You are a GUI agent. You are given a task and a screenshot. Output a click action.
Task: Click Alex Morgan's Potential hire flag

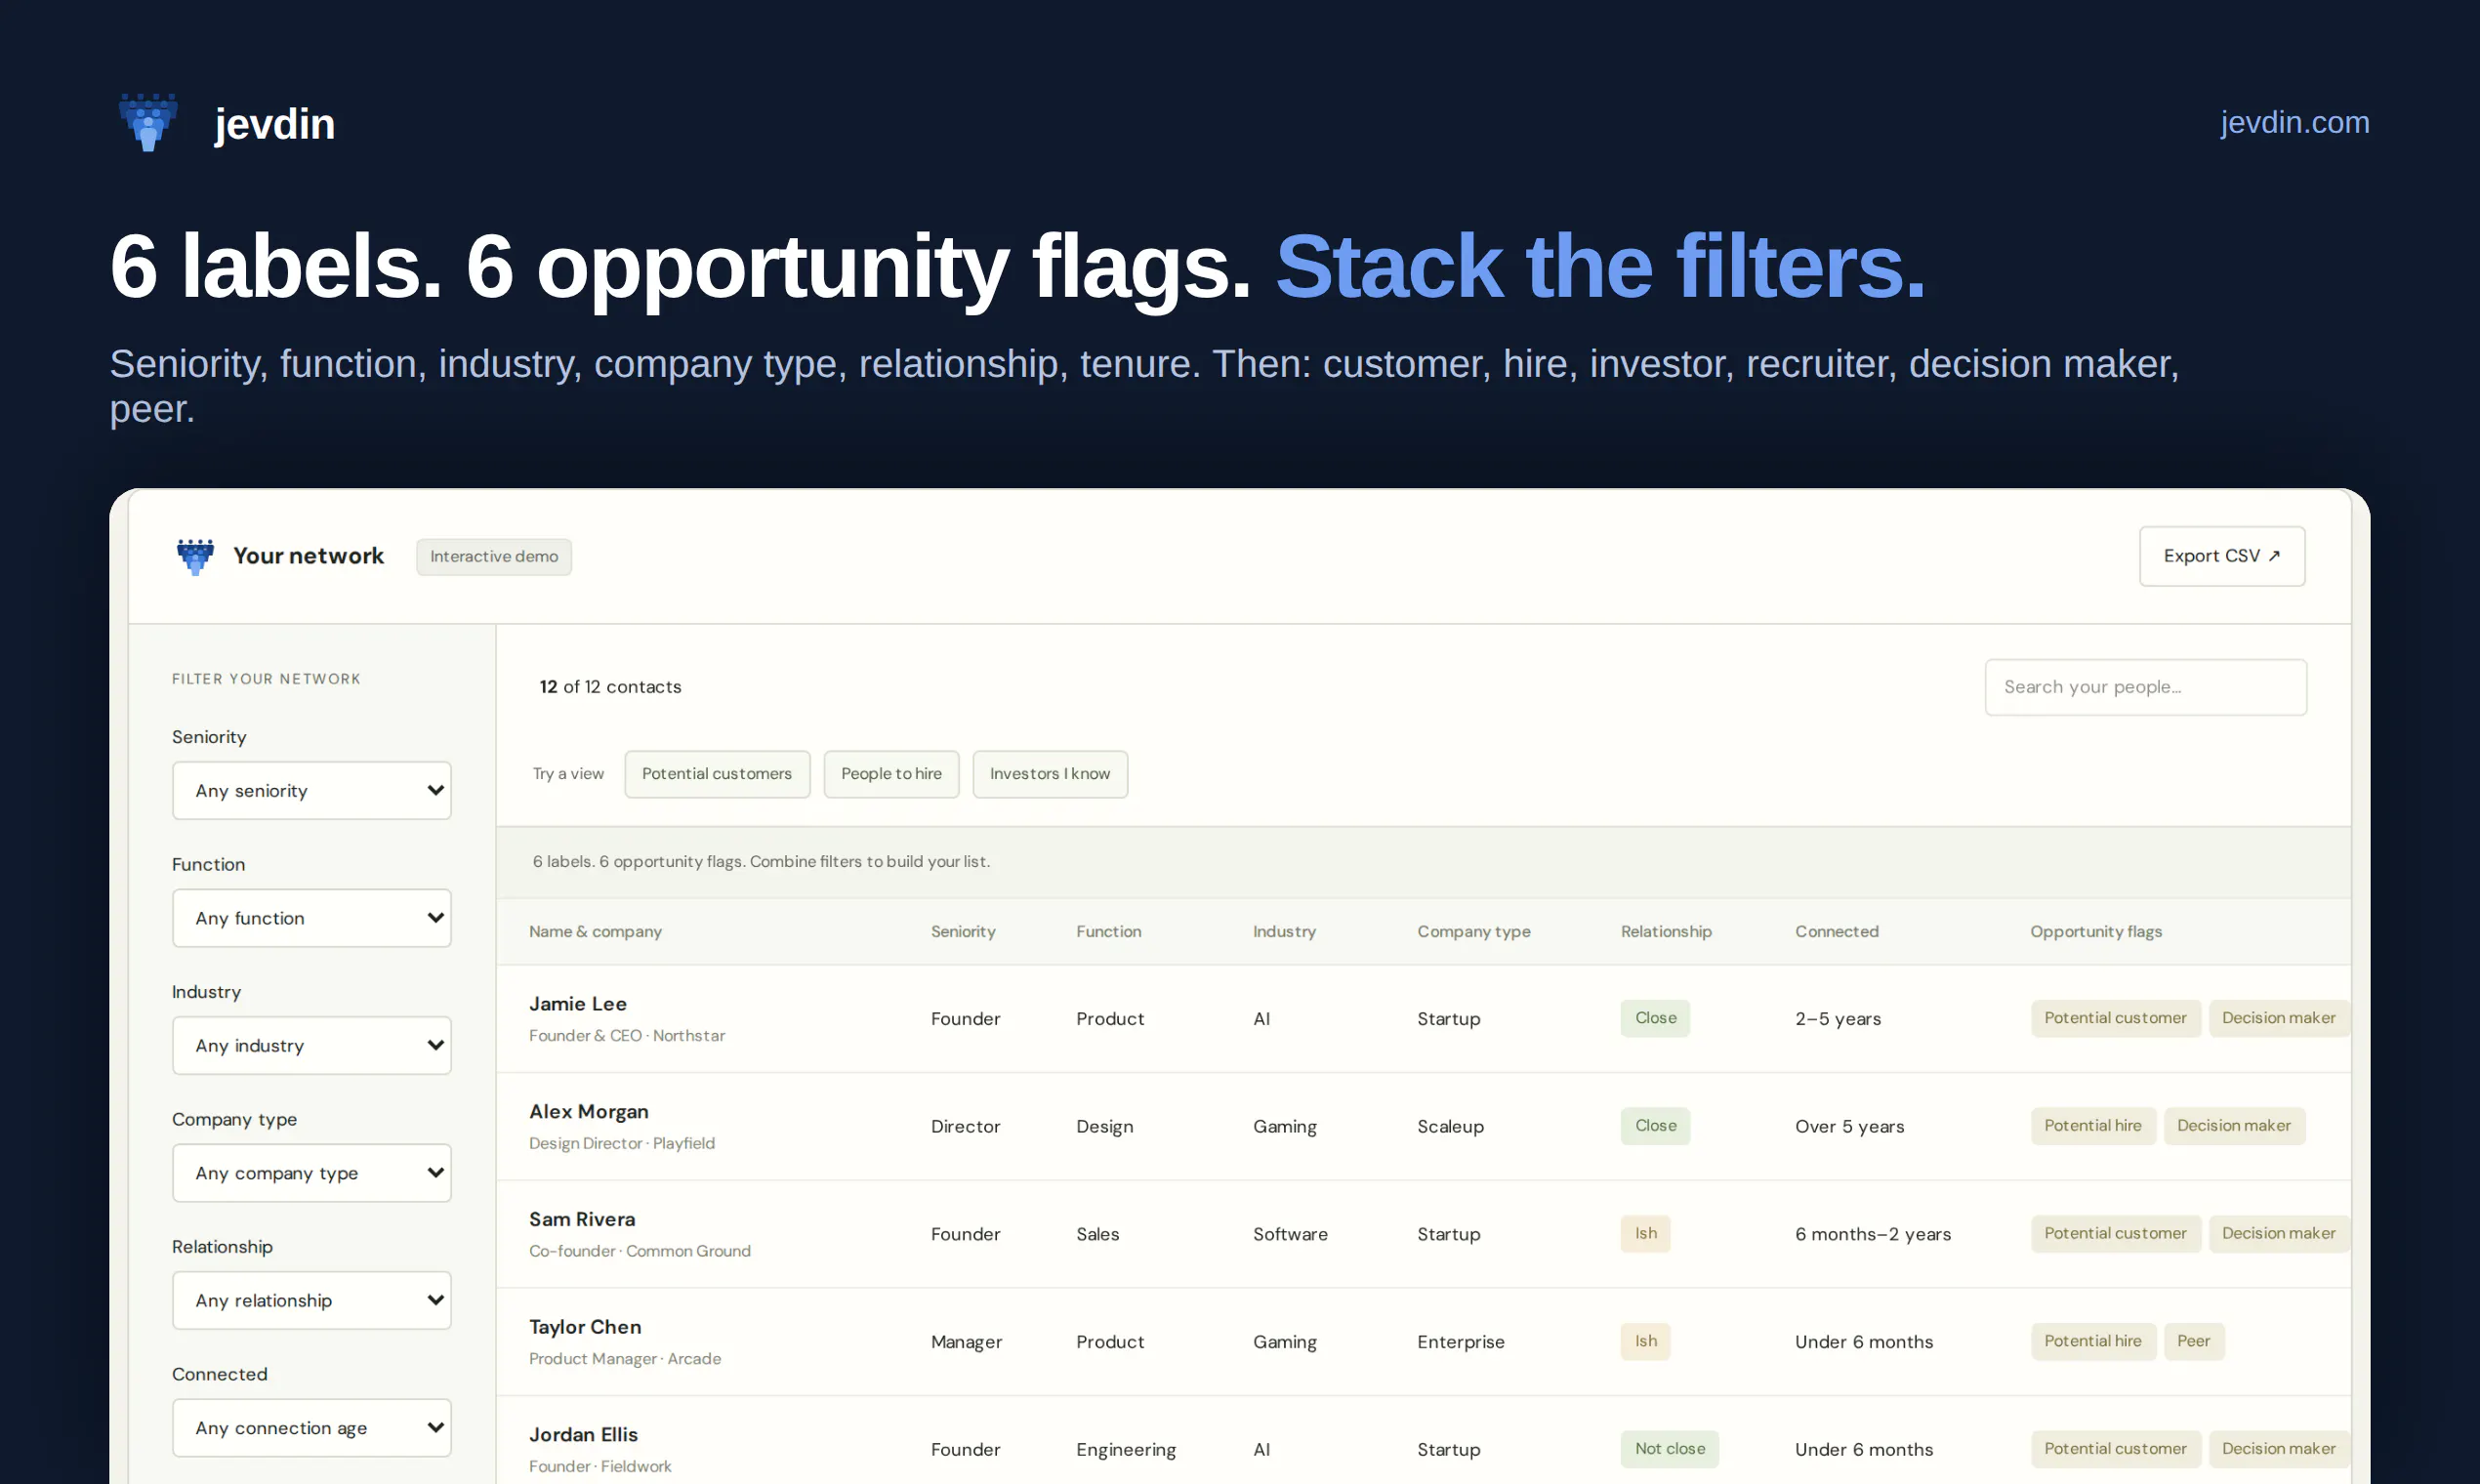(x=2093, y=1126)
